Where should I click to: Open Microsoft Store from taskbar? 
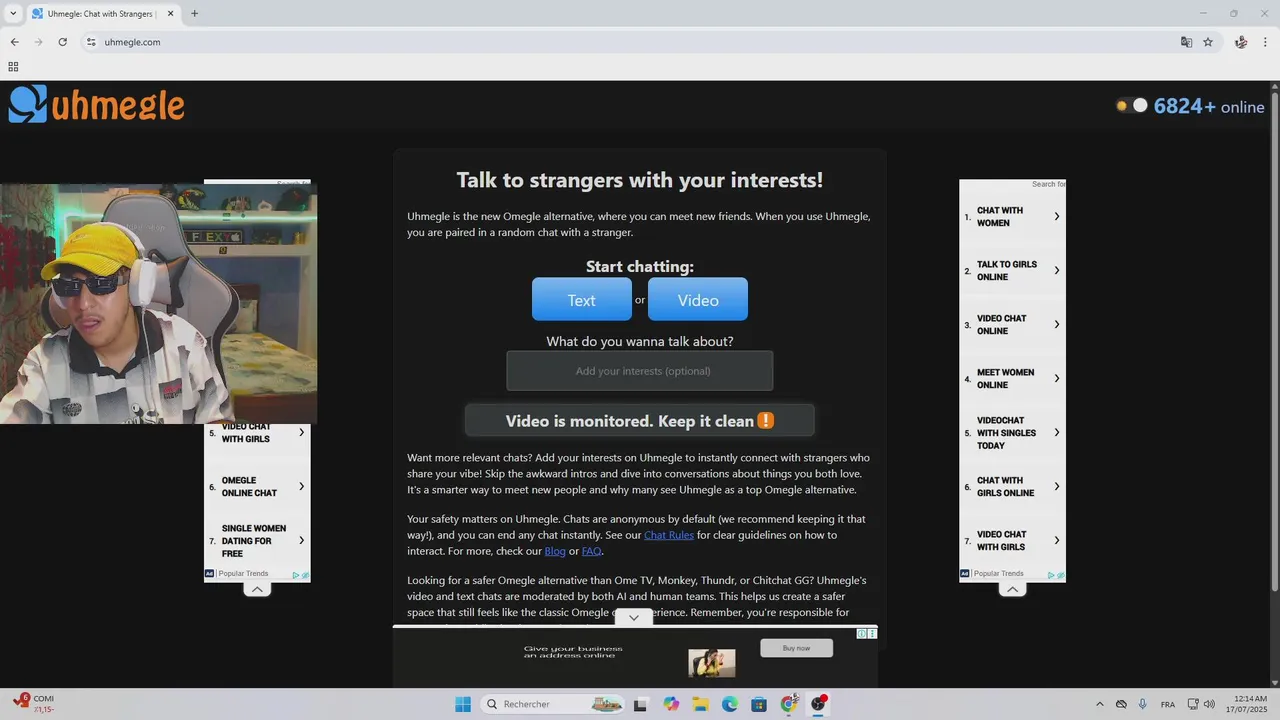[x=759, y=704]
